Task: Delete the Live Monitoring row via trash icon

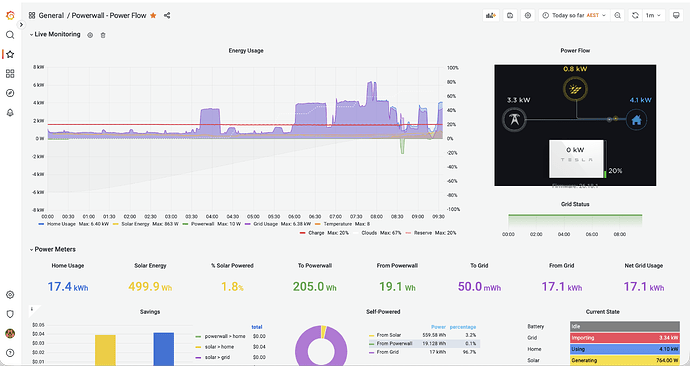Action: [x=103, y=35]
